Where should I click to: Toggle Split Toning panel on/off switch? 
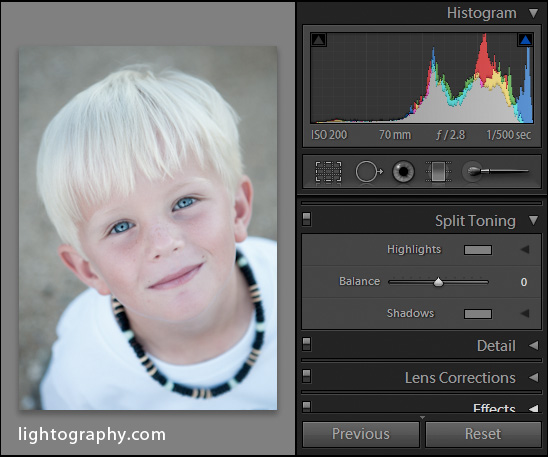[307, 219]
